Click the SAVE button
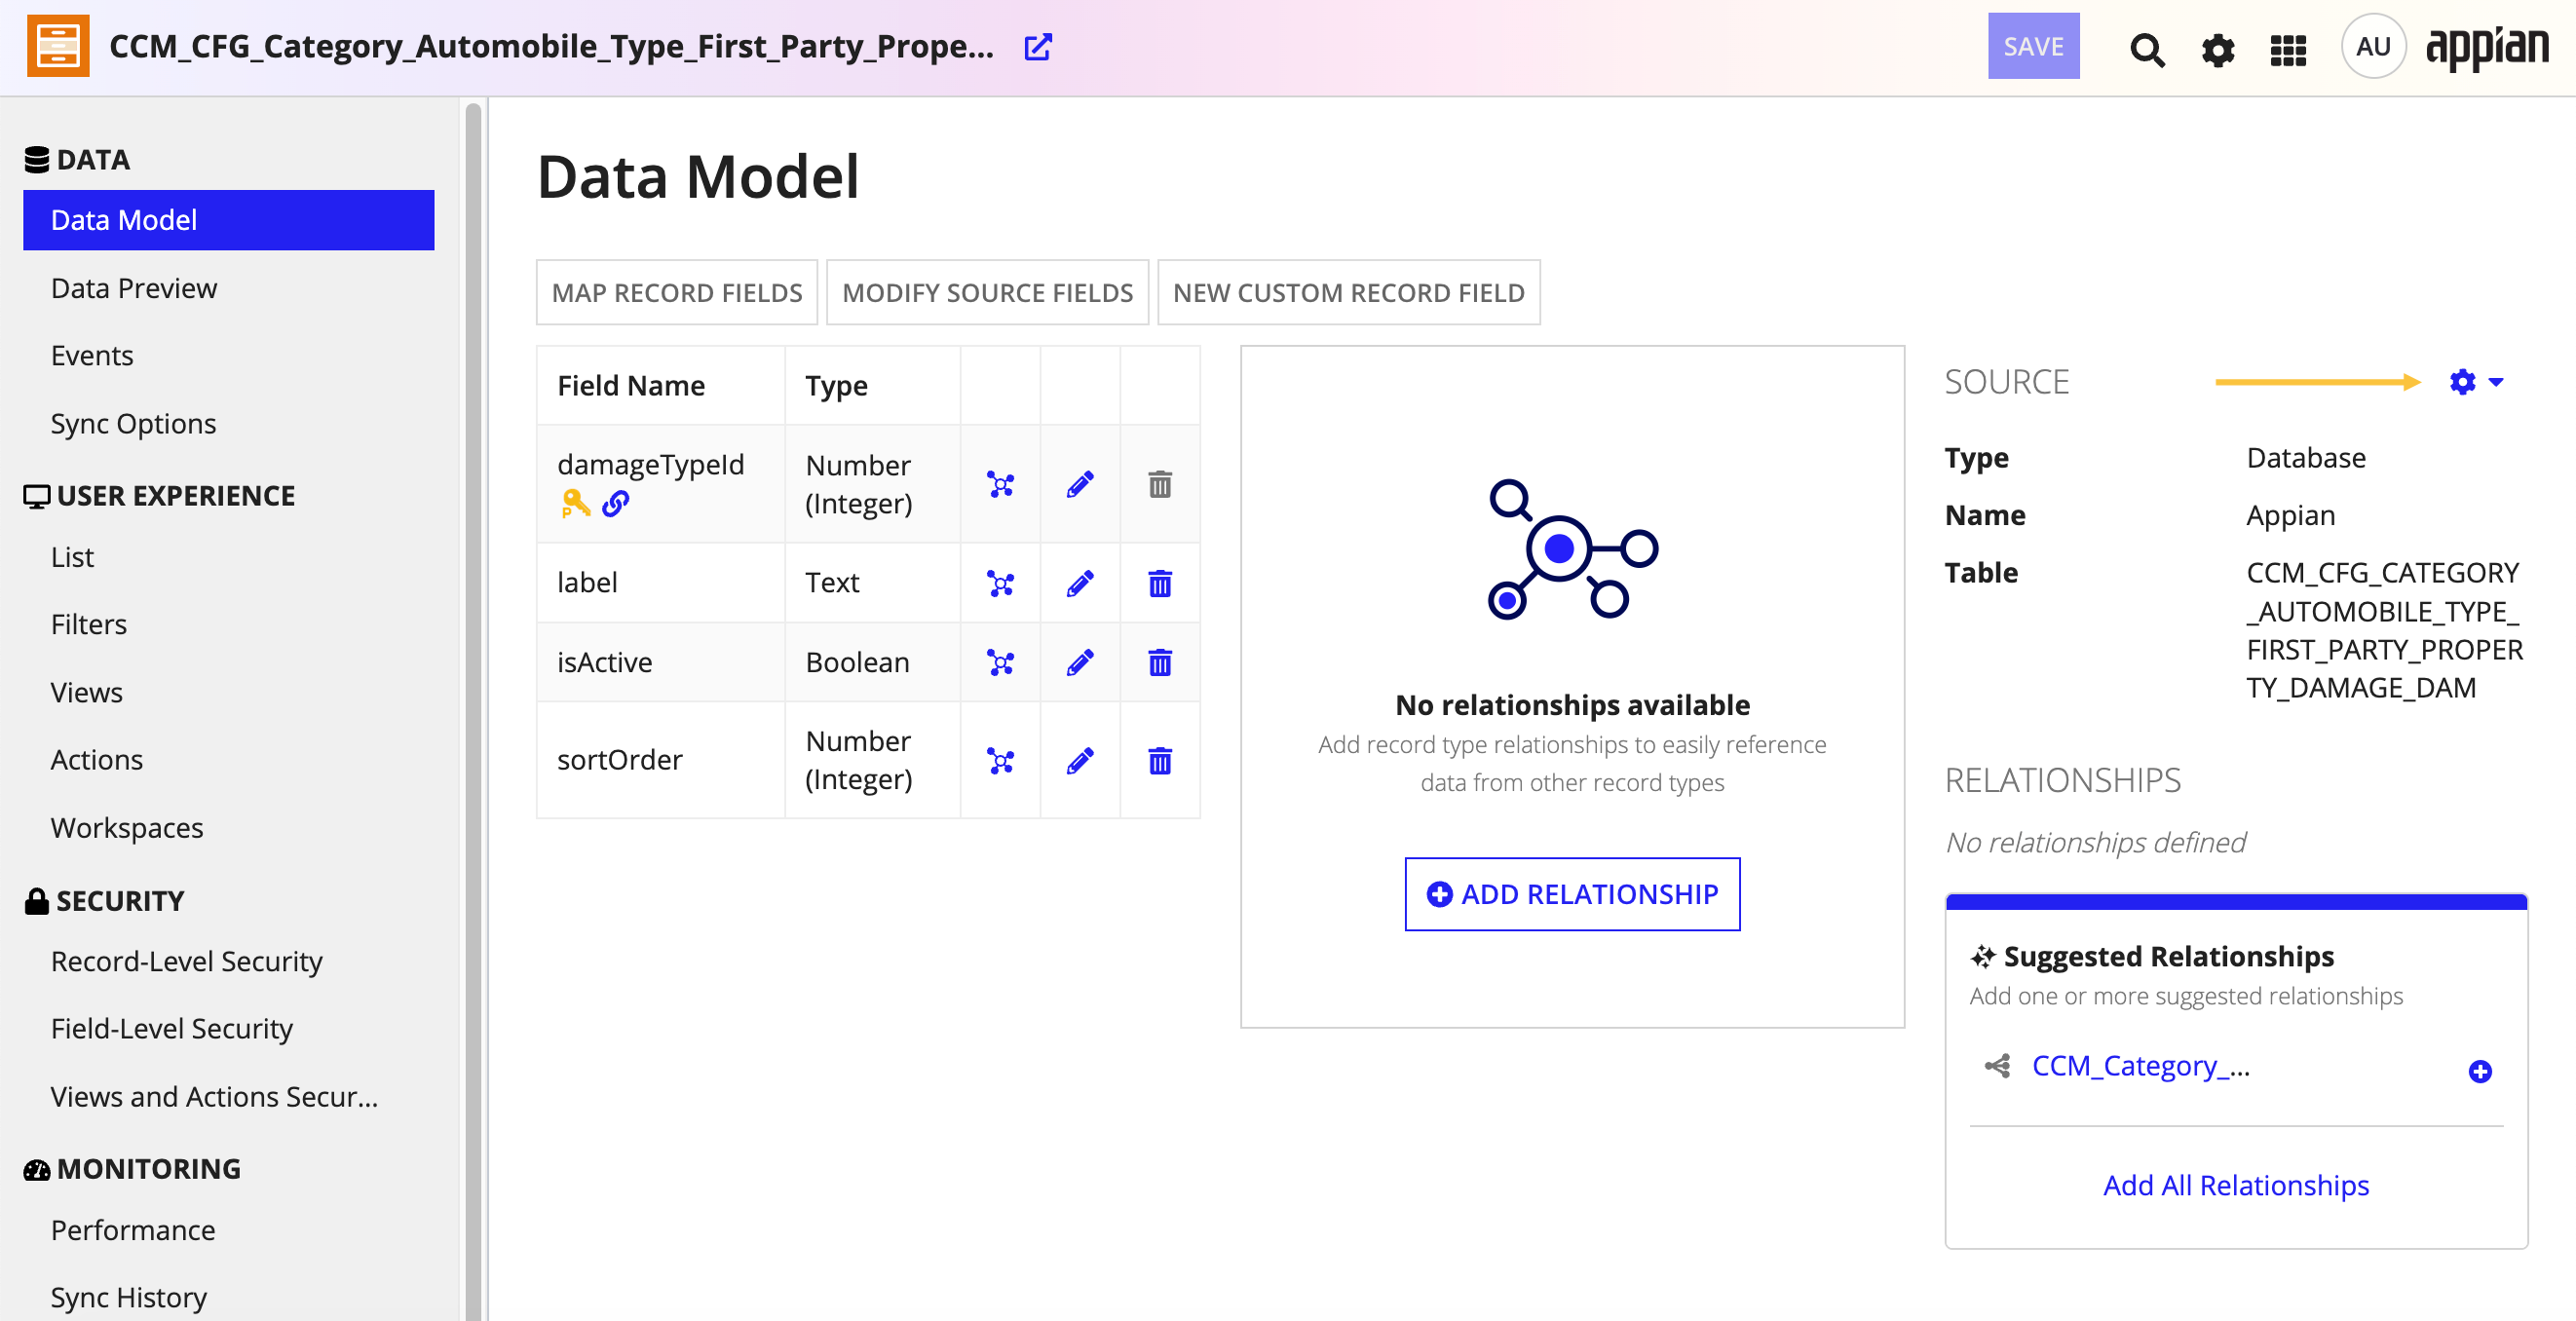Image resolution: width=2576 pixels, height=1321 pixels. (x=2033, y=46)
